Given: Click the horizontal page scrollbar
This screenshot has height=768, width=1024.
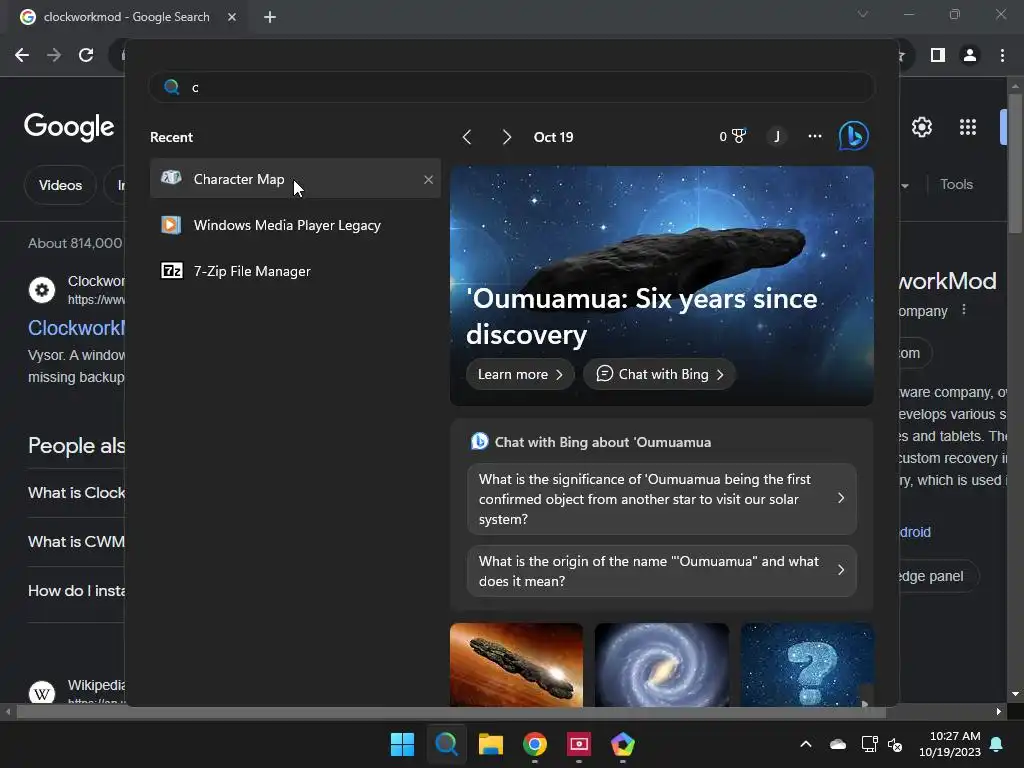Looking at the screenshot, I should 451,712.
